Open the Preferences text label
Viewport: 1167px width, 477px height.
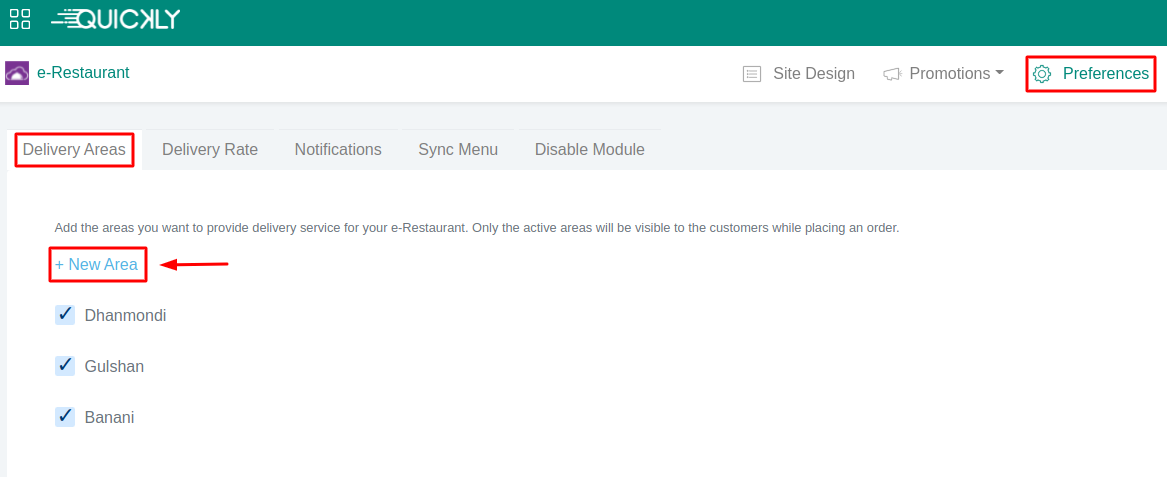pyautogui.click(x=1105, y=73)
